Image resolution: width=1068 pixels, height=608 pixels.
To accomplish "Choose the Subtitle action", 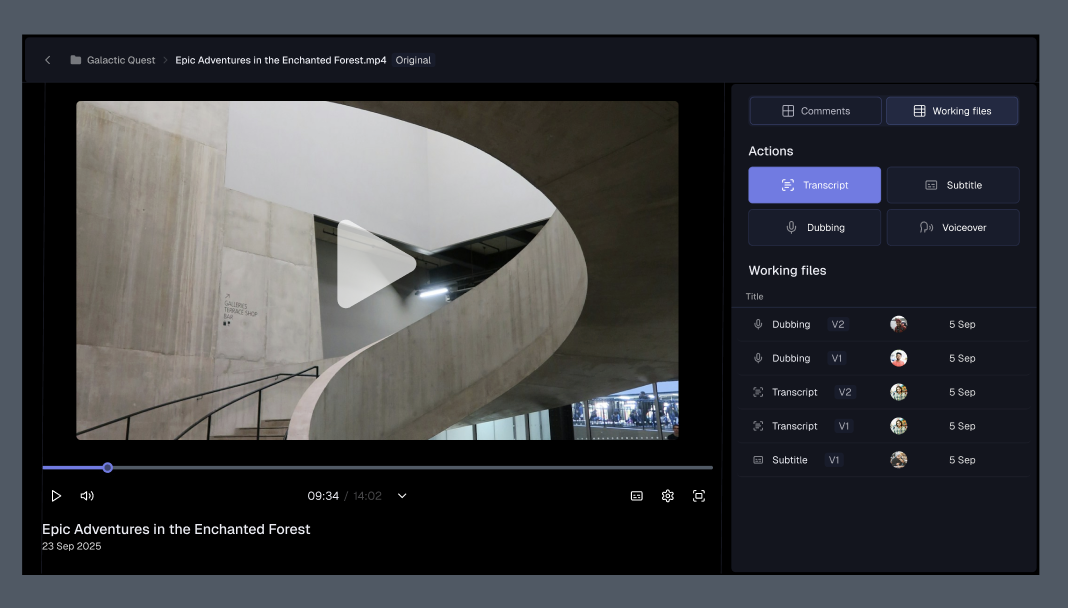I will point(953,185).
